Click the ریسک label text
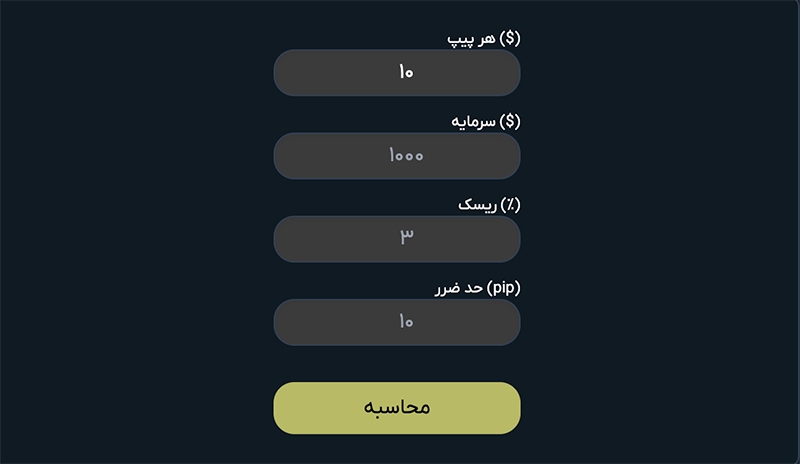This screenshot has height=464, width=800. [477, 205]
